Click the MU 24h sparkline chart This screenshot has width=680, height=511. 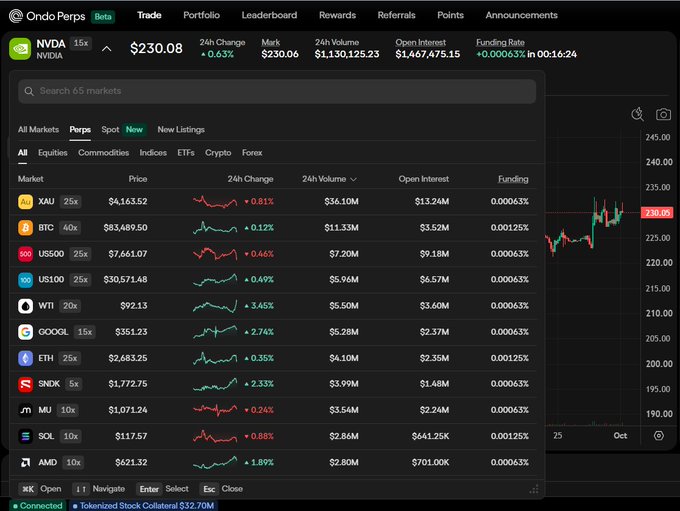[215, 410]
